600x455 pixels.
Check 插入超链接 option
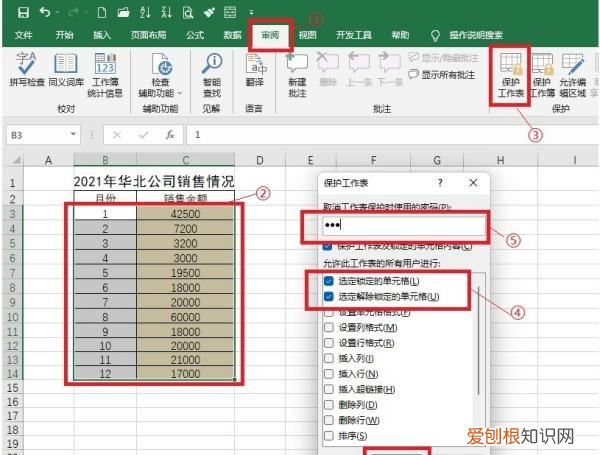tap(328, 389)
